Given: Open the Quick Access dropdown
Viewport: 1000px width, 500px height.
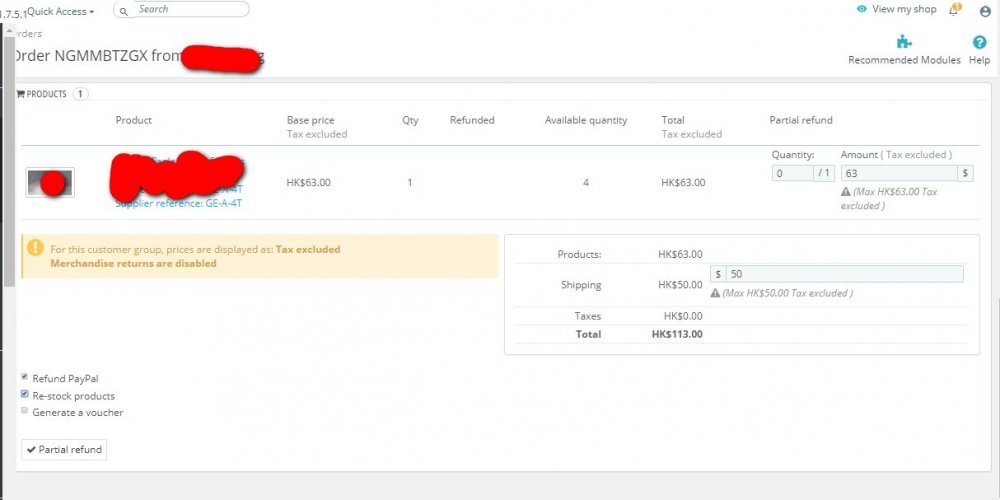Looking at the screenshot, I should [61, 11].
